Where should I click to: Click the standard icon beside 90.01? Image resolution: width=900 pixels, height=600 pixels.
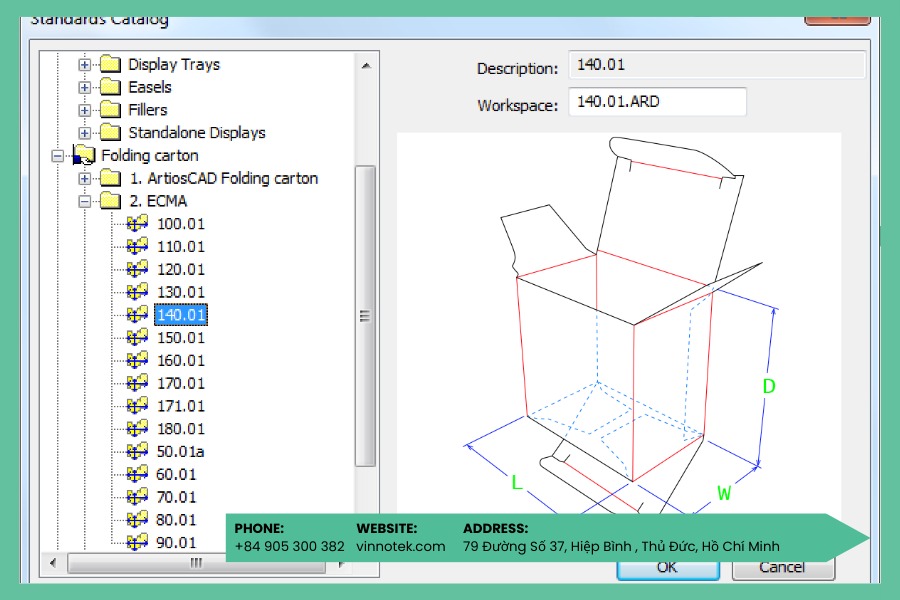[137, 543]
